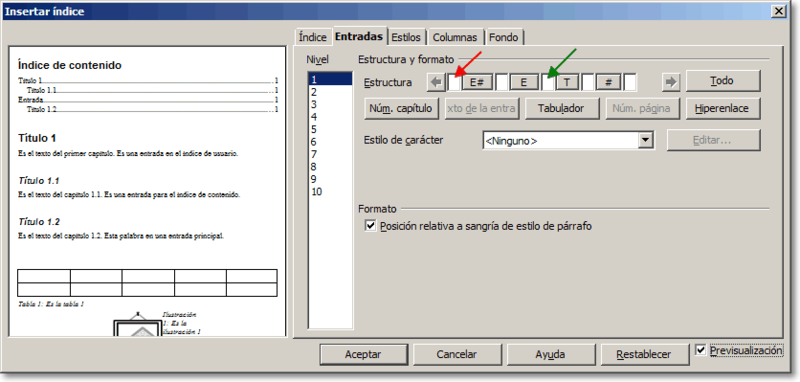Switch to the Índice tab

[x=313, y=37]
